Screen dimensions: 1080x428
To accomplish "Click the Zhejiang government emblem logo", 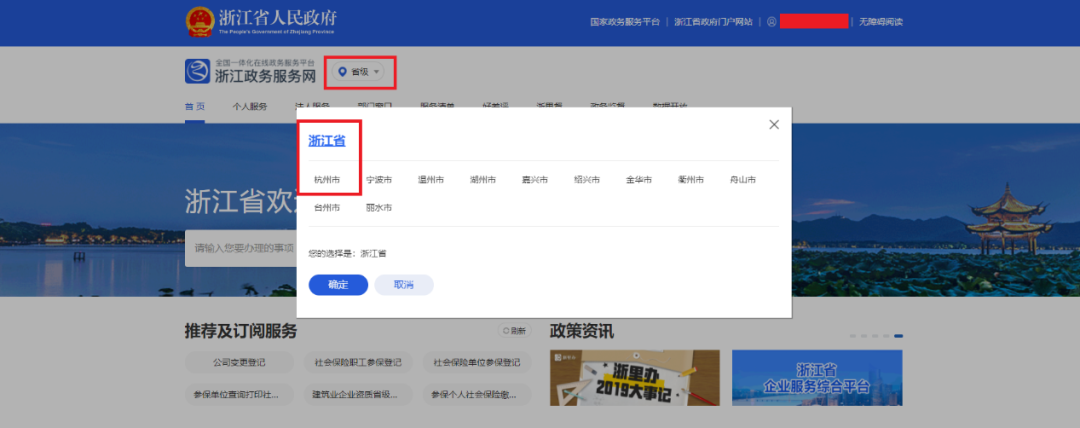I will [x=200, y=22].
